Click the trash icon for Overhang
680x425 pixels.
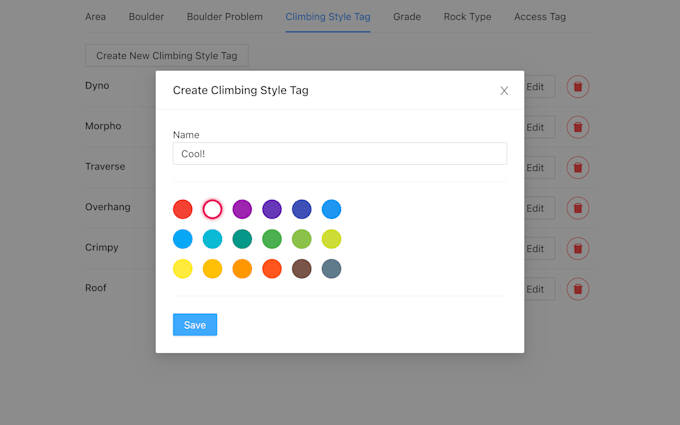578,208
